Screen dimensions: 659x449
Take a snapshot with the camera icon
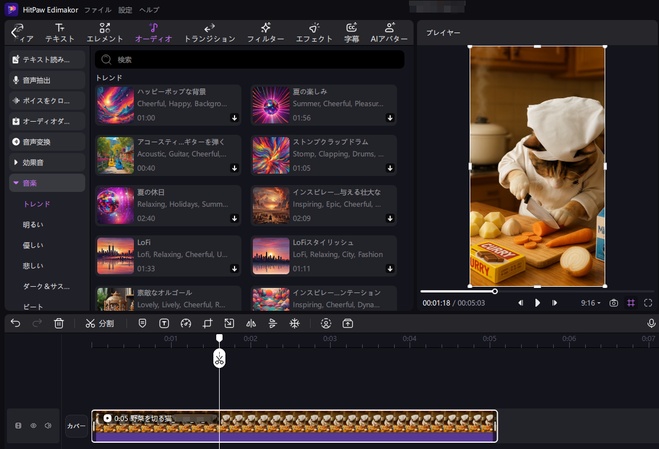coord(613,302)
